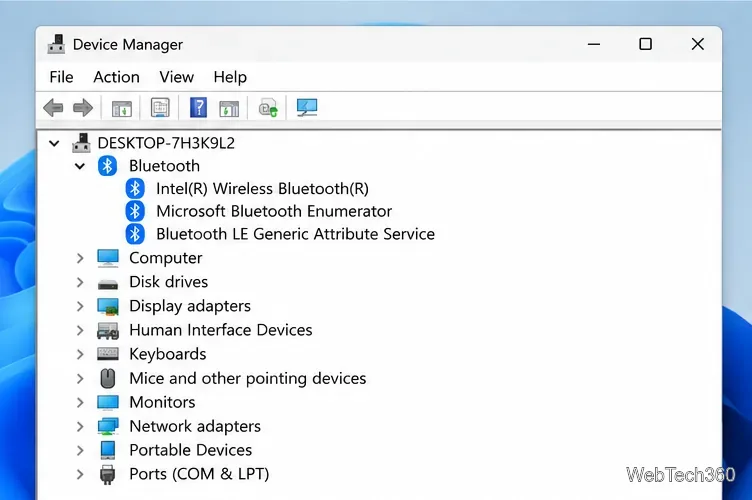
Task: Close the Device Manager window
Action: click(x=698, y=44)
